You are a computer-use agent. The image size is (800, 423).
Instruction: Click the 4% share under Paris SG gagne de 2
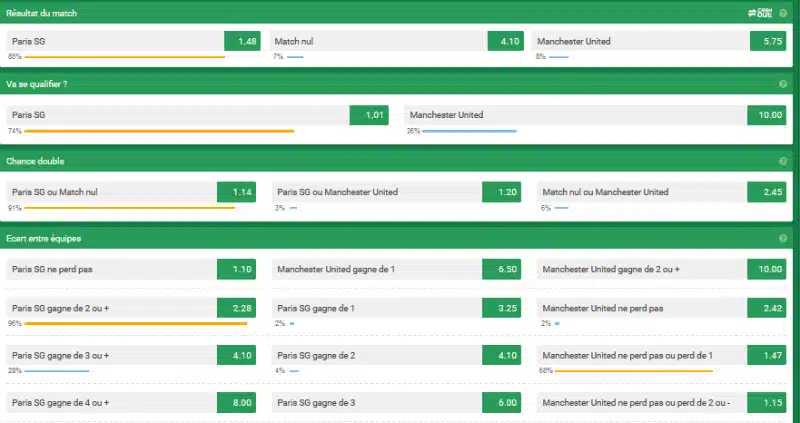[280, 370]
